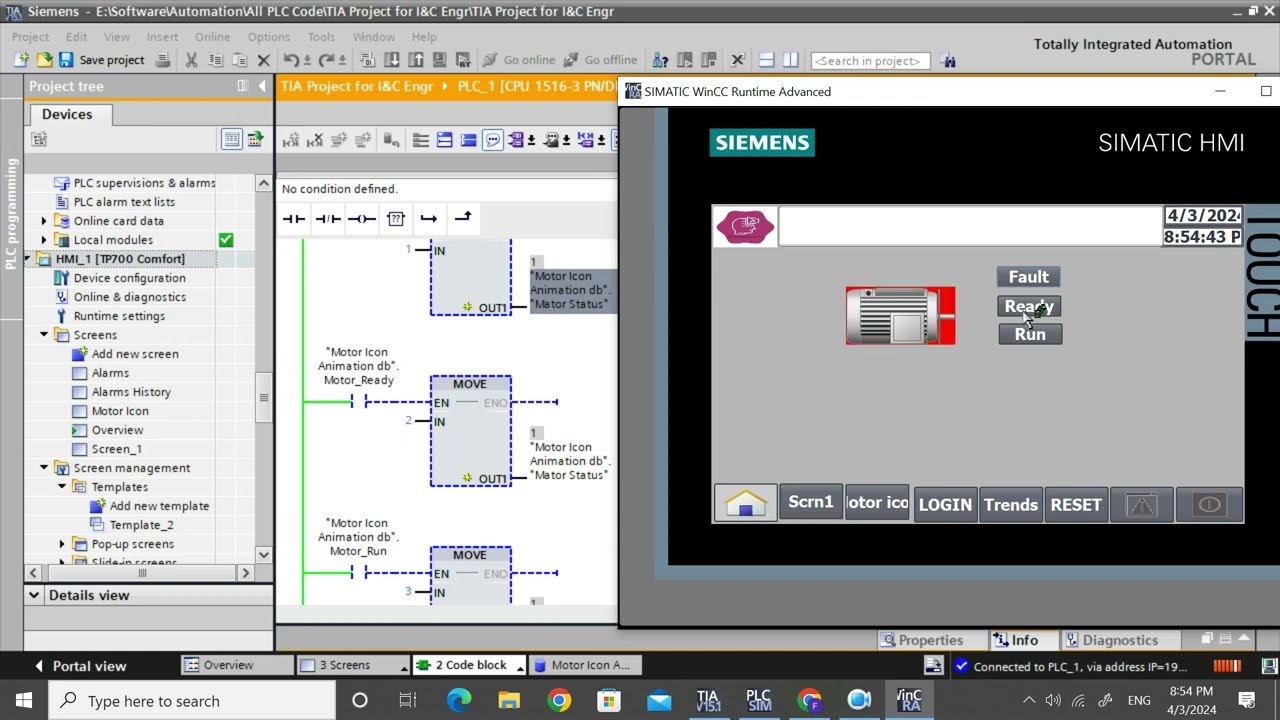Click the Delete X icon in toolbar
This screenshot has width=1280, height=720.
264,60
